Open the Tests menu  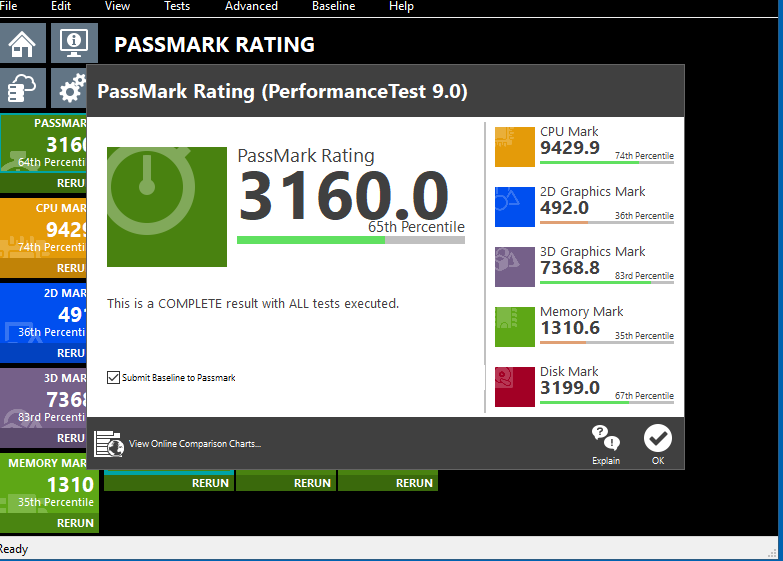(177, 6)
